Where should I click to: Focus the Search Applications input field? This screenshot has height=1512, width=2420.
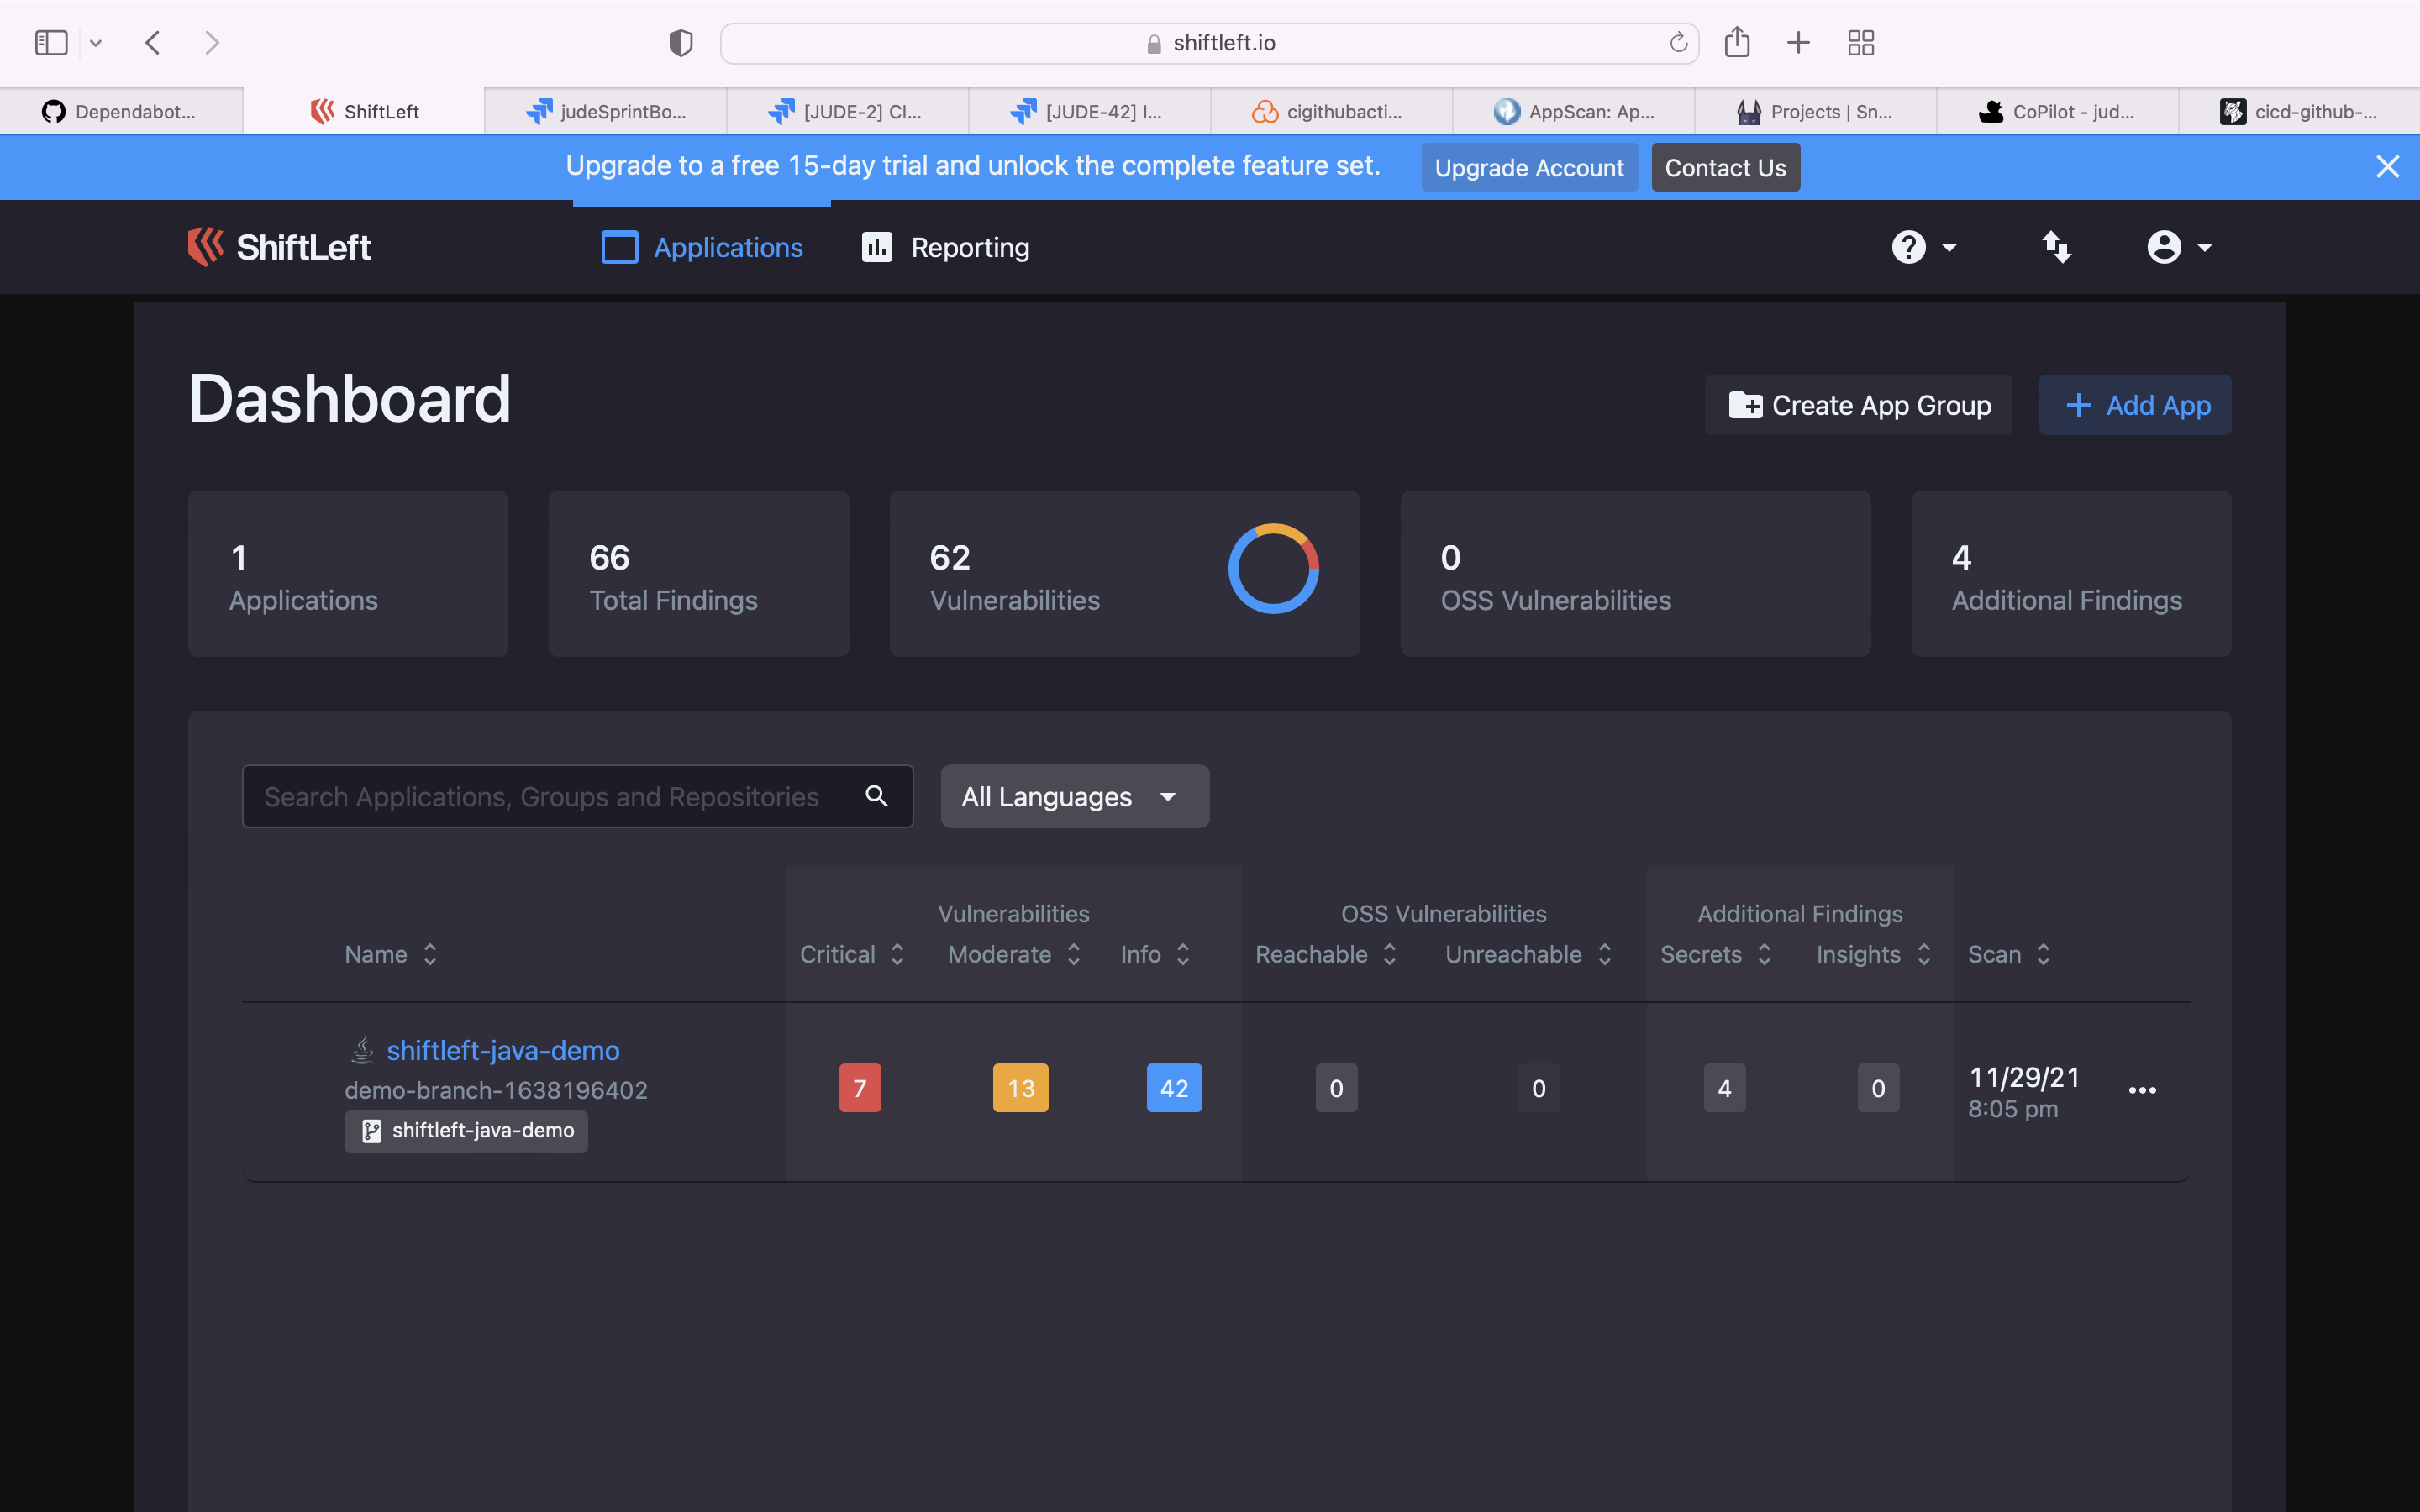[x=545, y=797]
